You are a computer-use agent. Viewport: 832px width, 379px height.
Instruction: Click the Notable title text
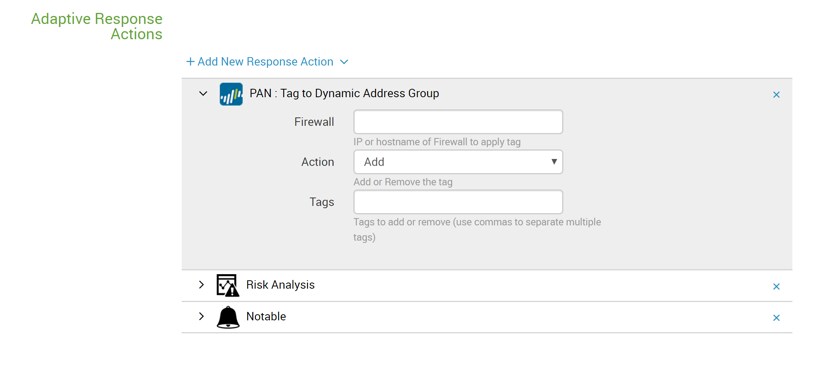266,316
